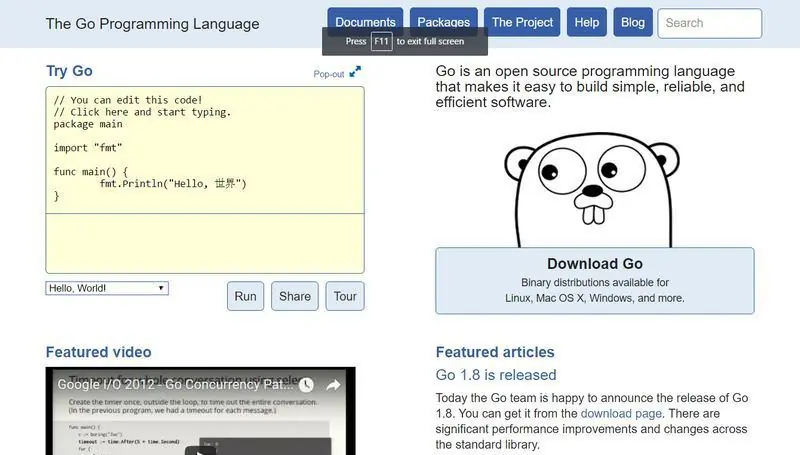This screenshot has height=455, width=800.
Task: Follow the download page link
Action: (621, 414)
